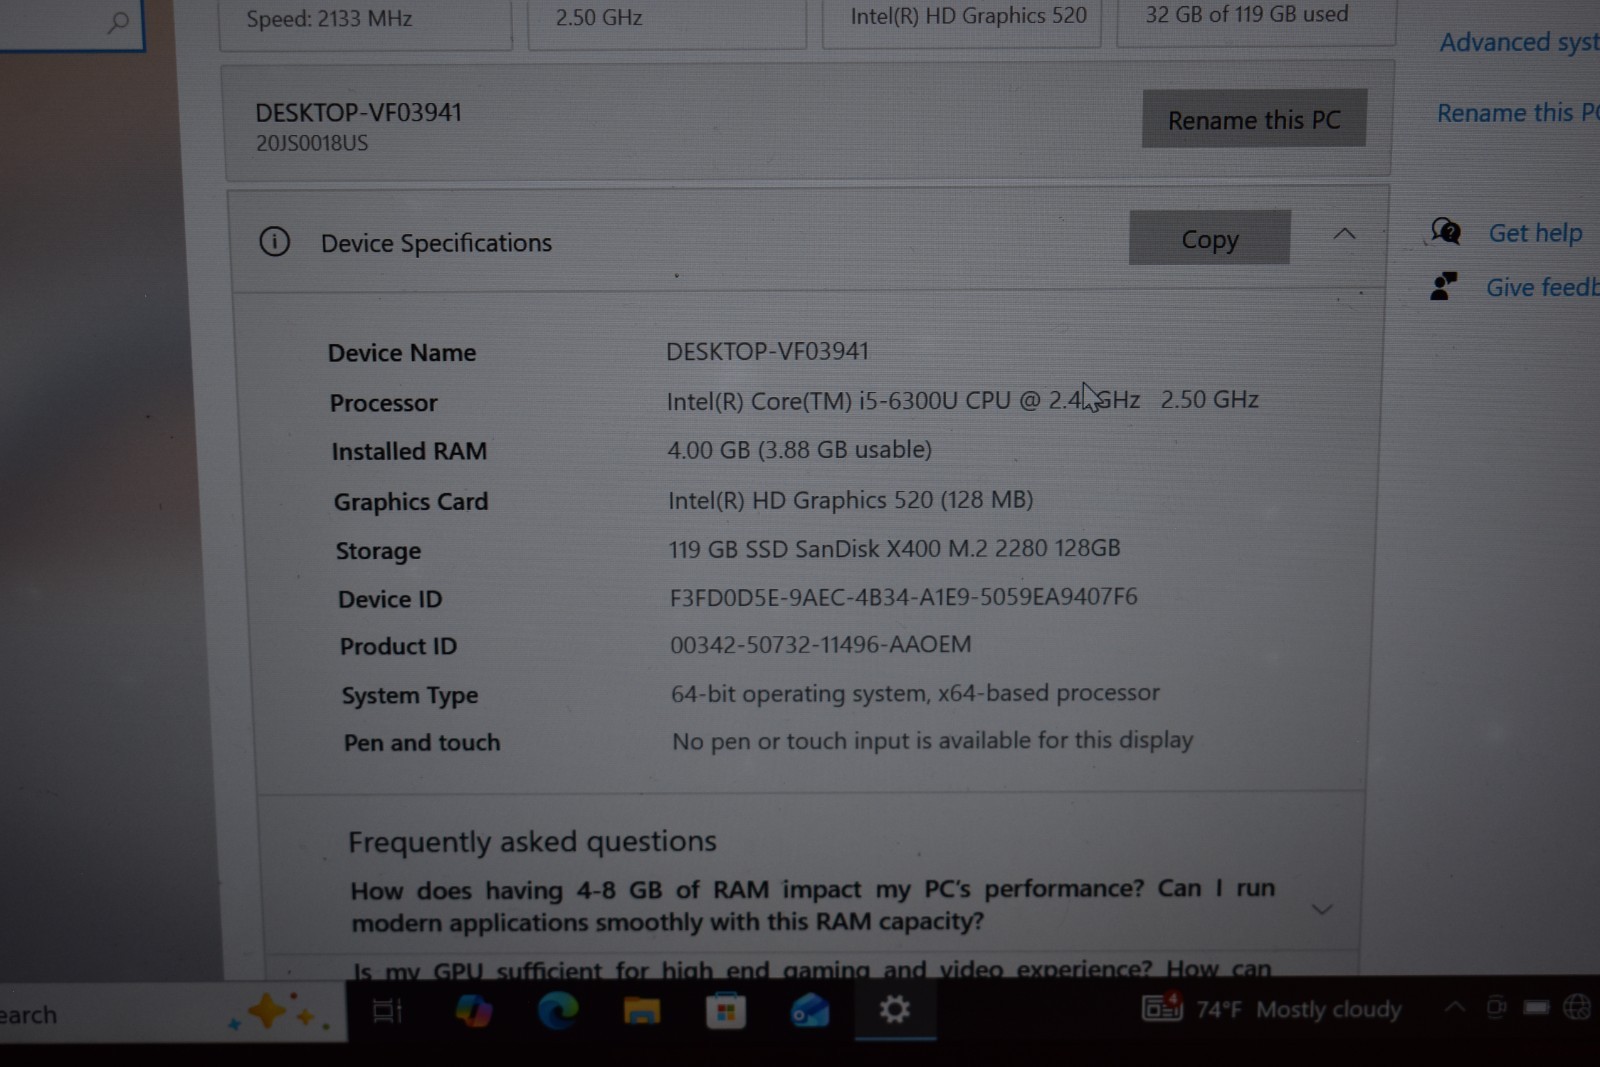Click the Settings gear in taskbar
1600x1067 pixels.
(x=894, y=1009)
